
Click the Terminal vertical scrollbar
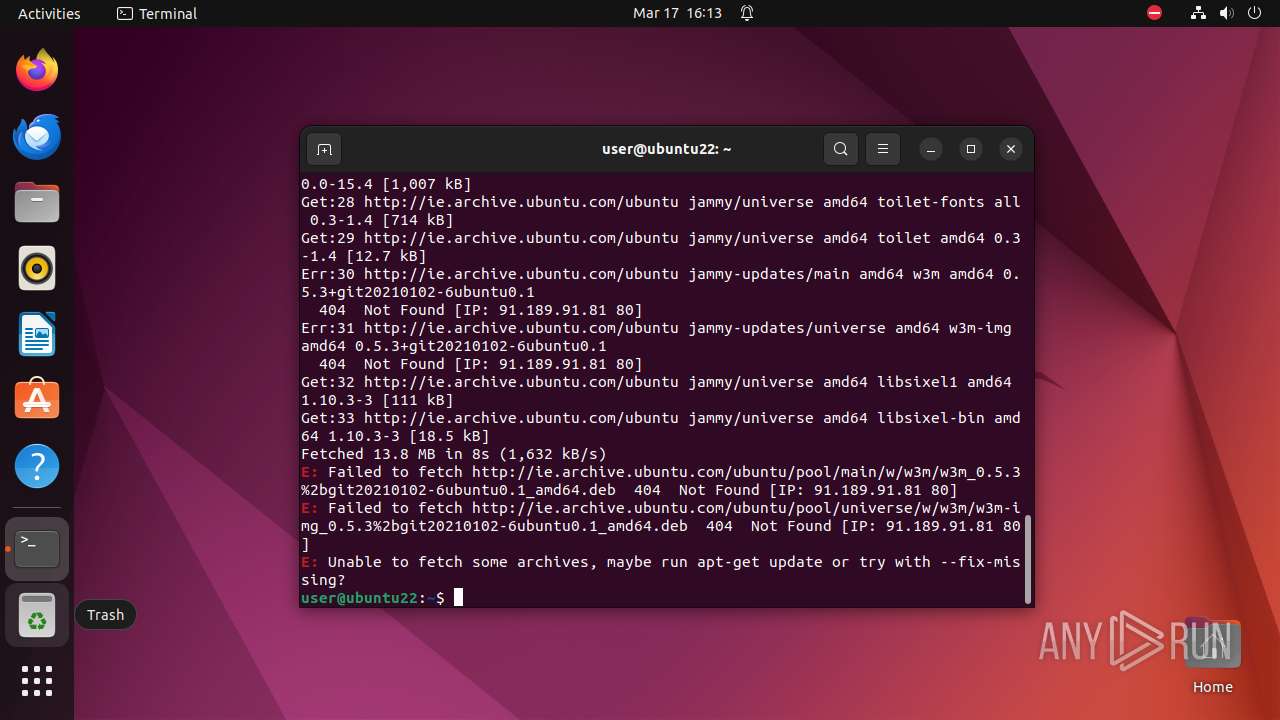(x=1027, y=560)
